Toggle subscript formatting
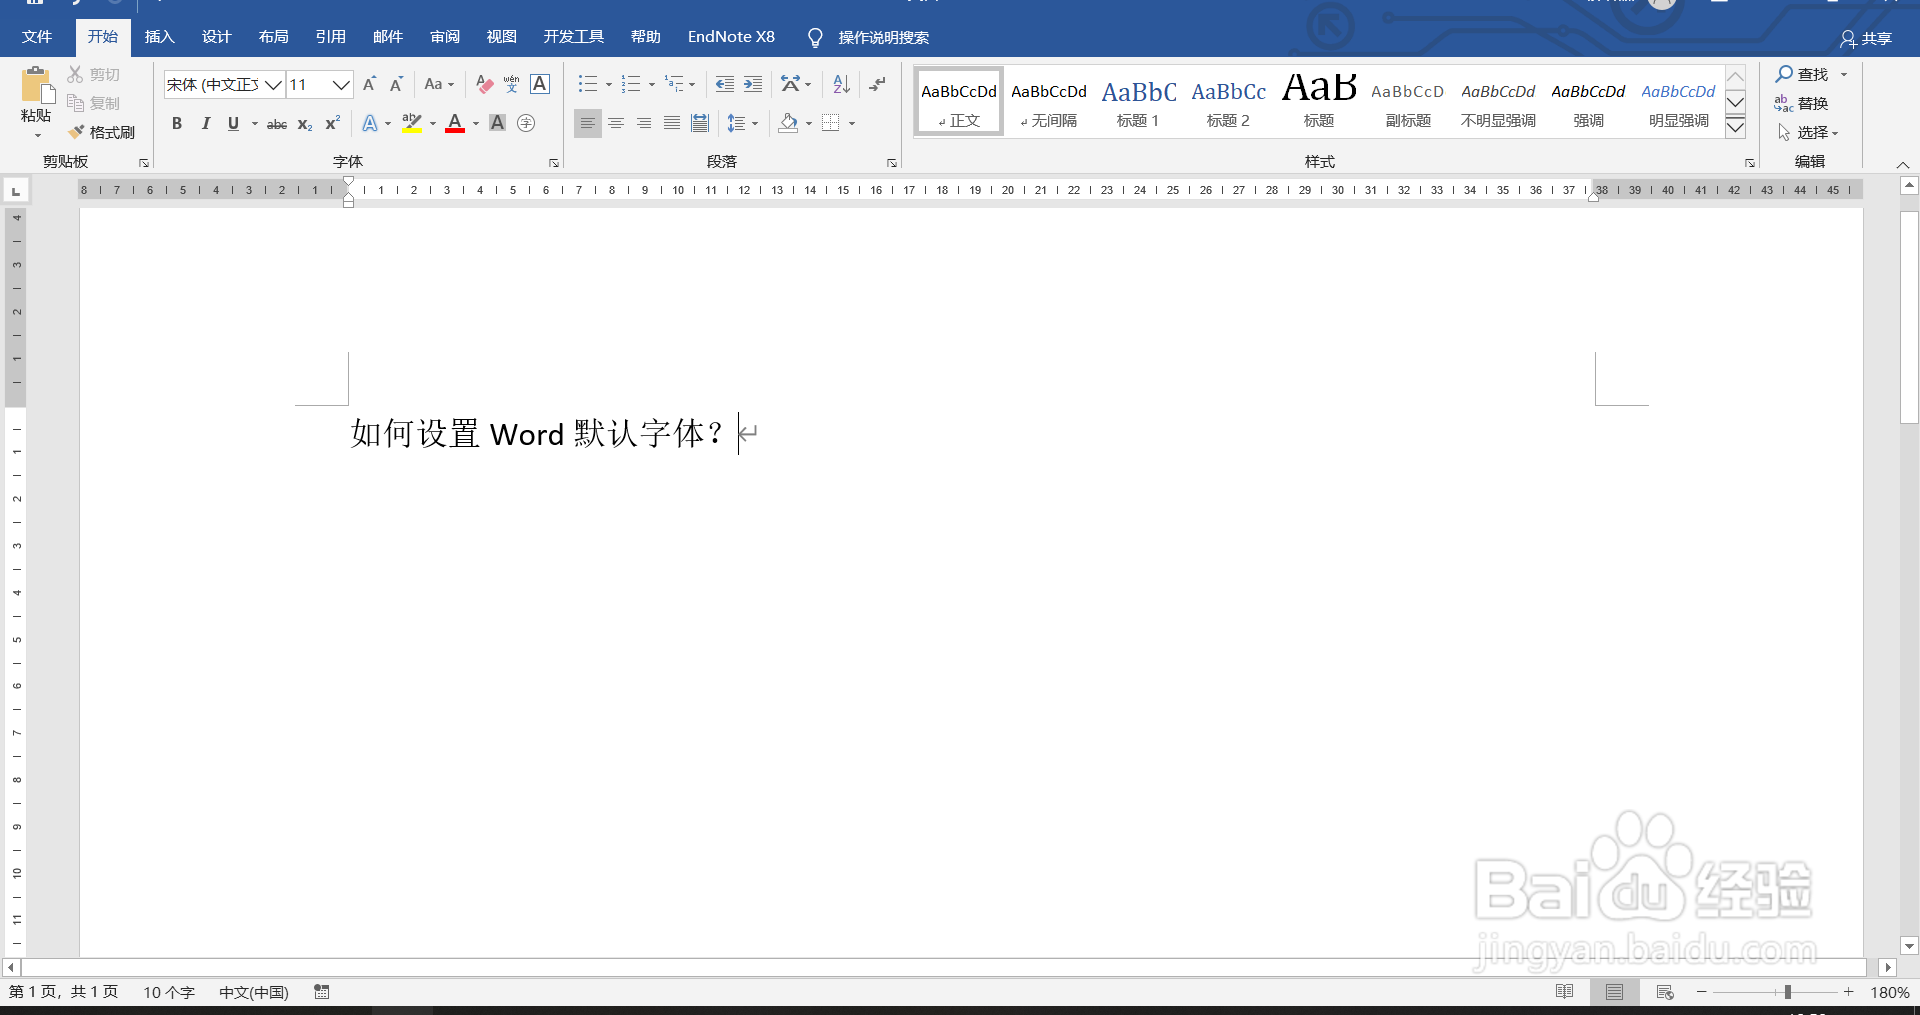 [x=305, y=123]
